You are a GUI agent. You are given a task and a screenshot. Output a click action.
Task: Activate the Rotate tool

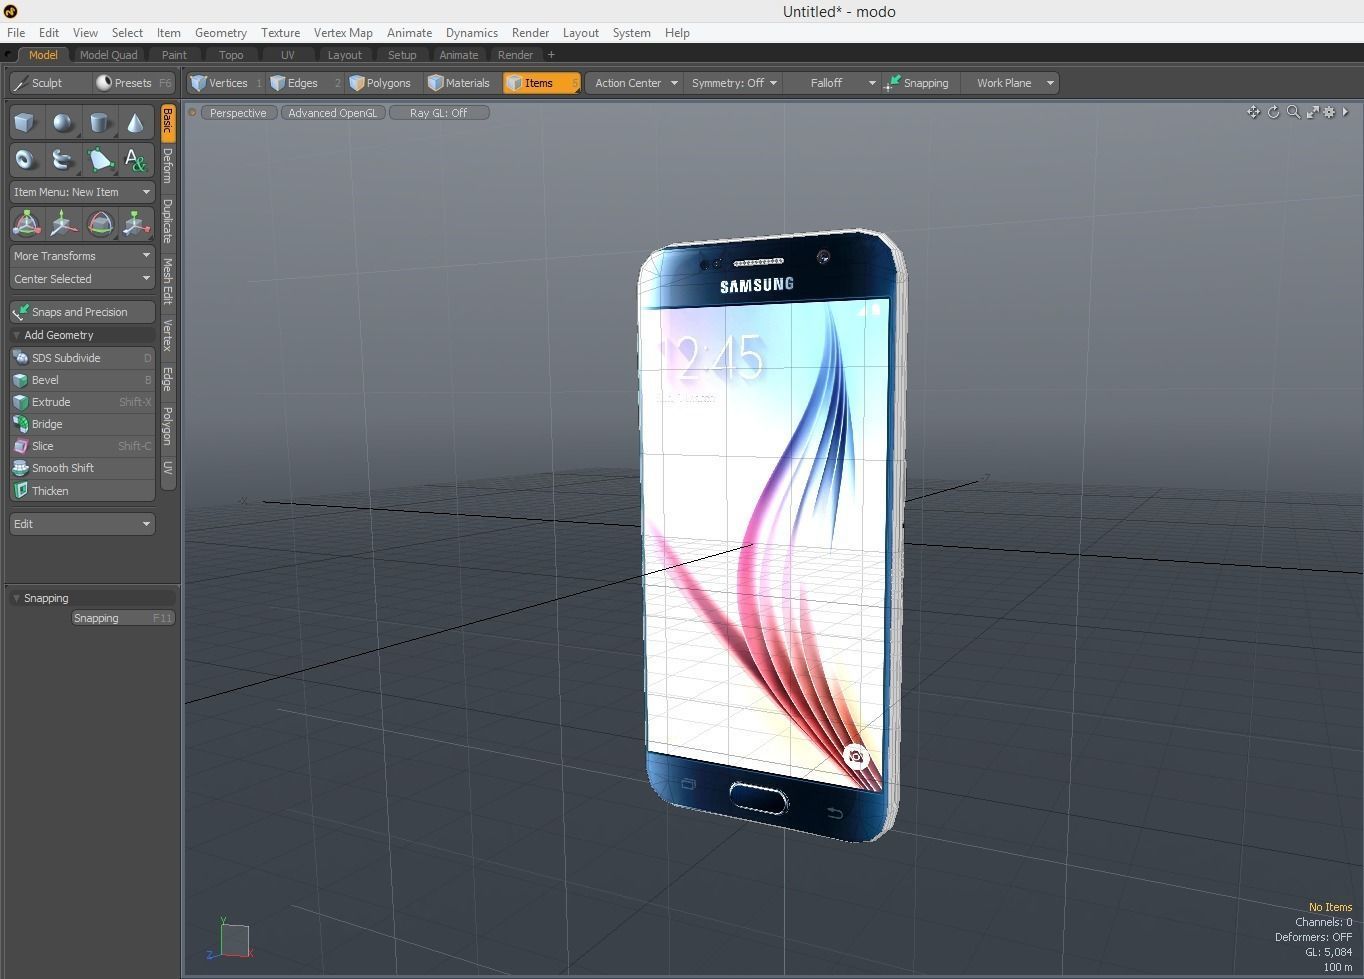pyautogui.click(x=100, y=224)
